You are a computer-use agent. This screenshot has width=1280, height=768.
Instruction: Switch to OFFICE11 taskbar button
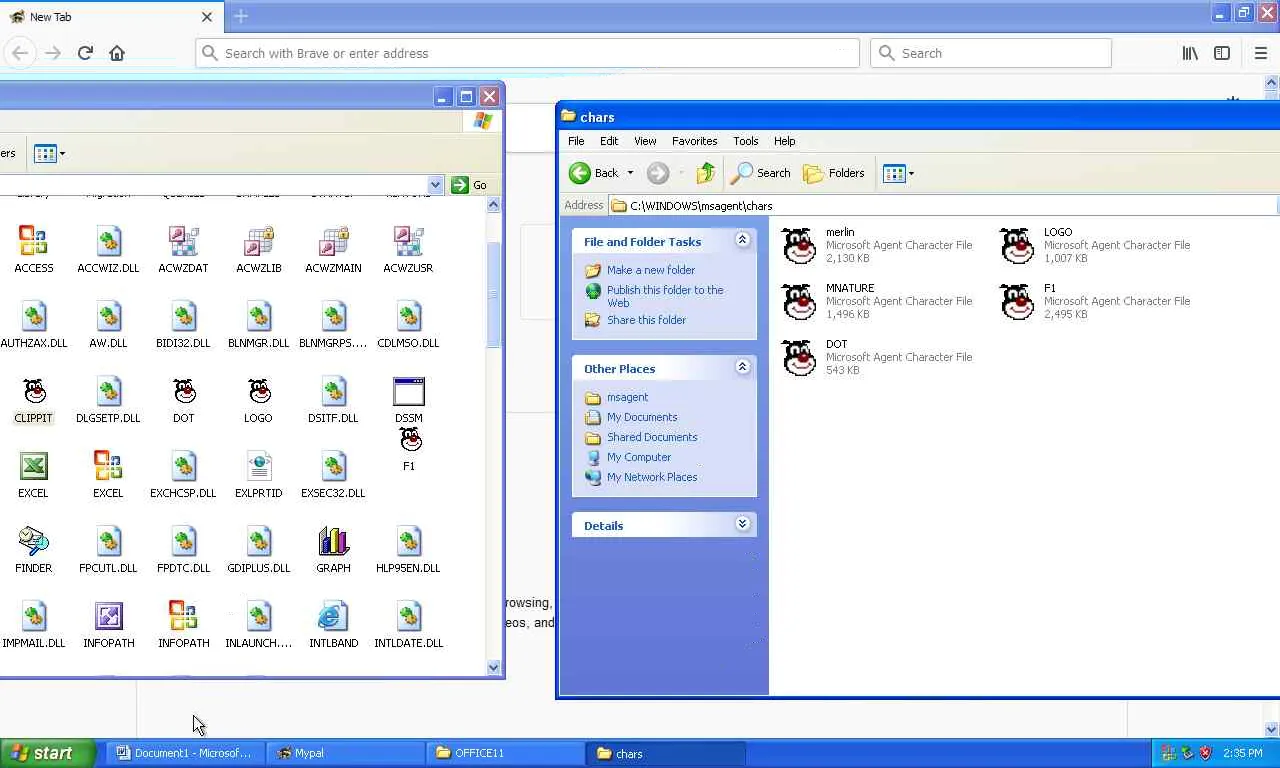coord(506,753)
